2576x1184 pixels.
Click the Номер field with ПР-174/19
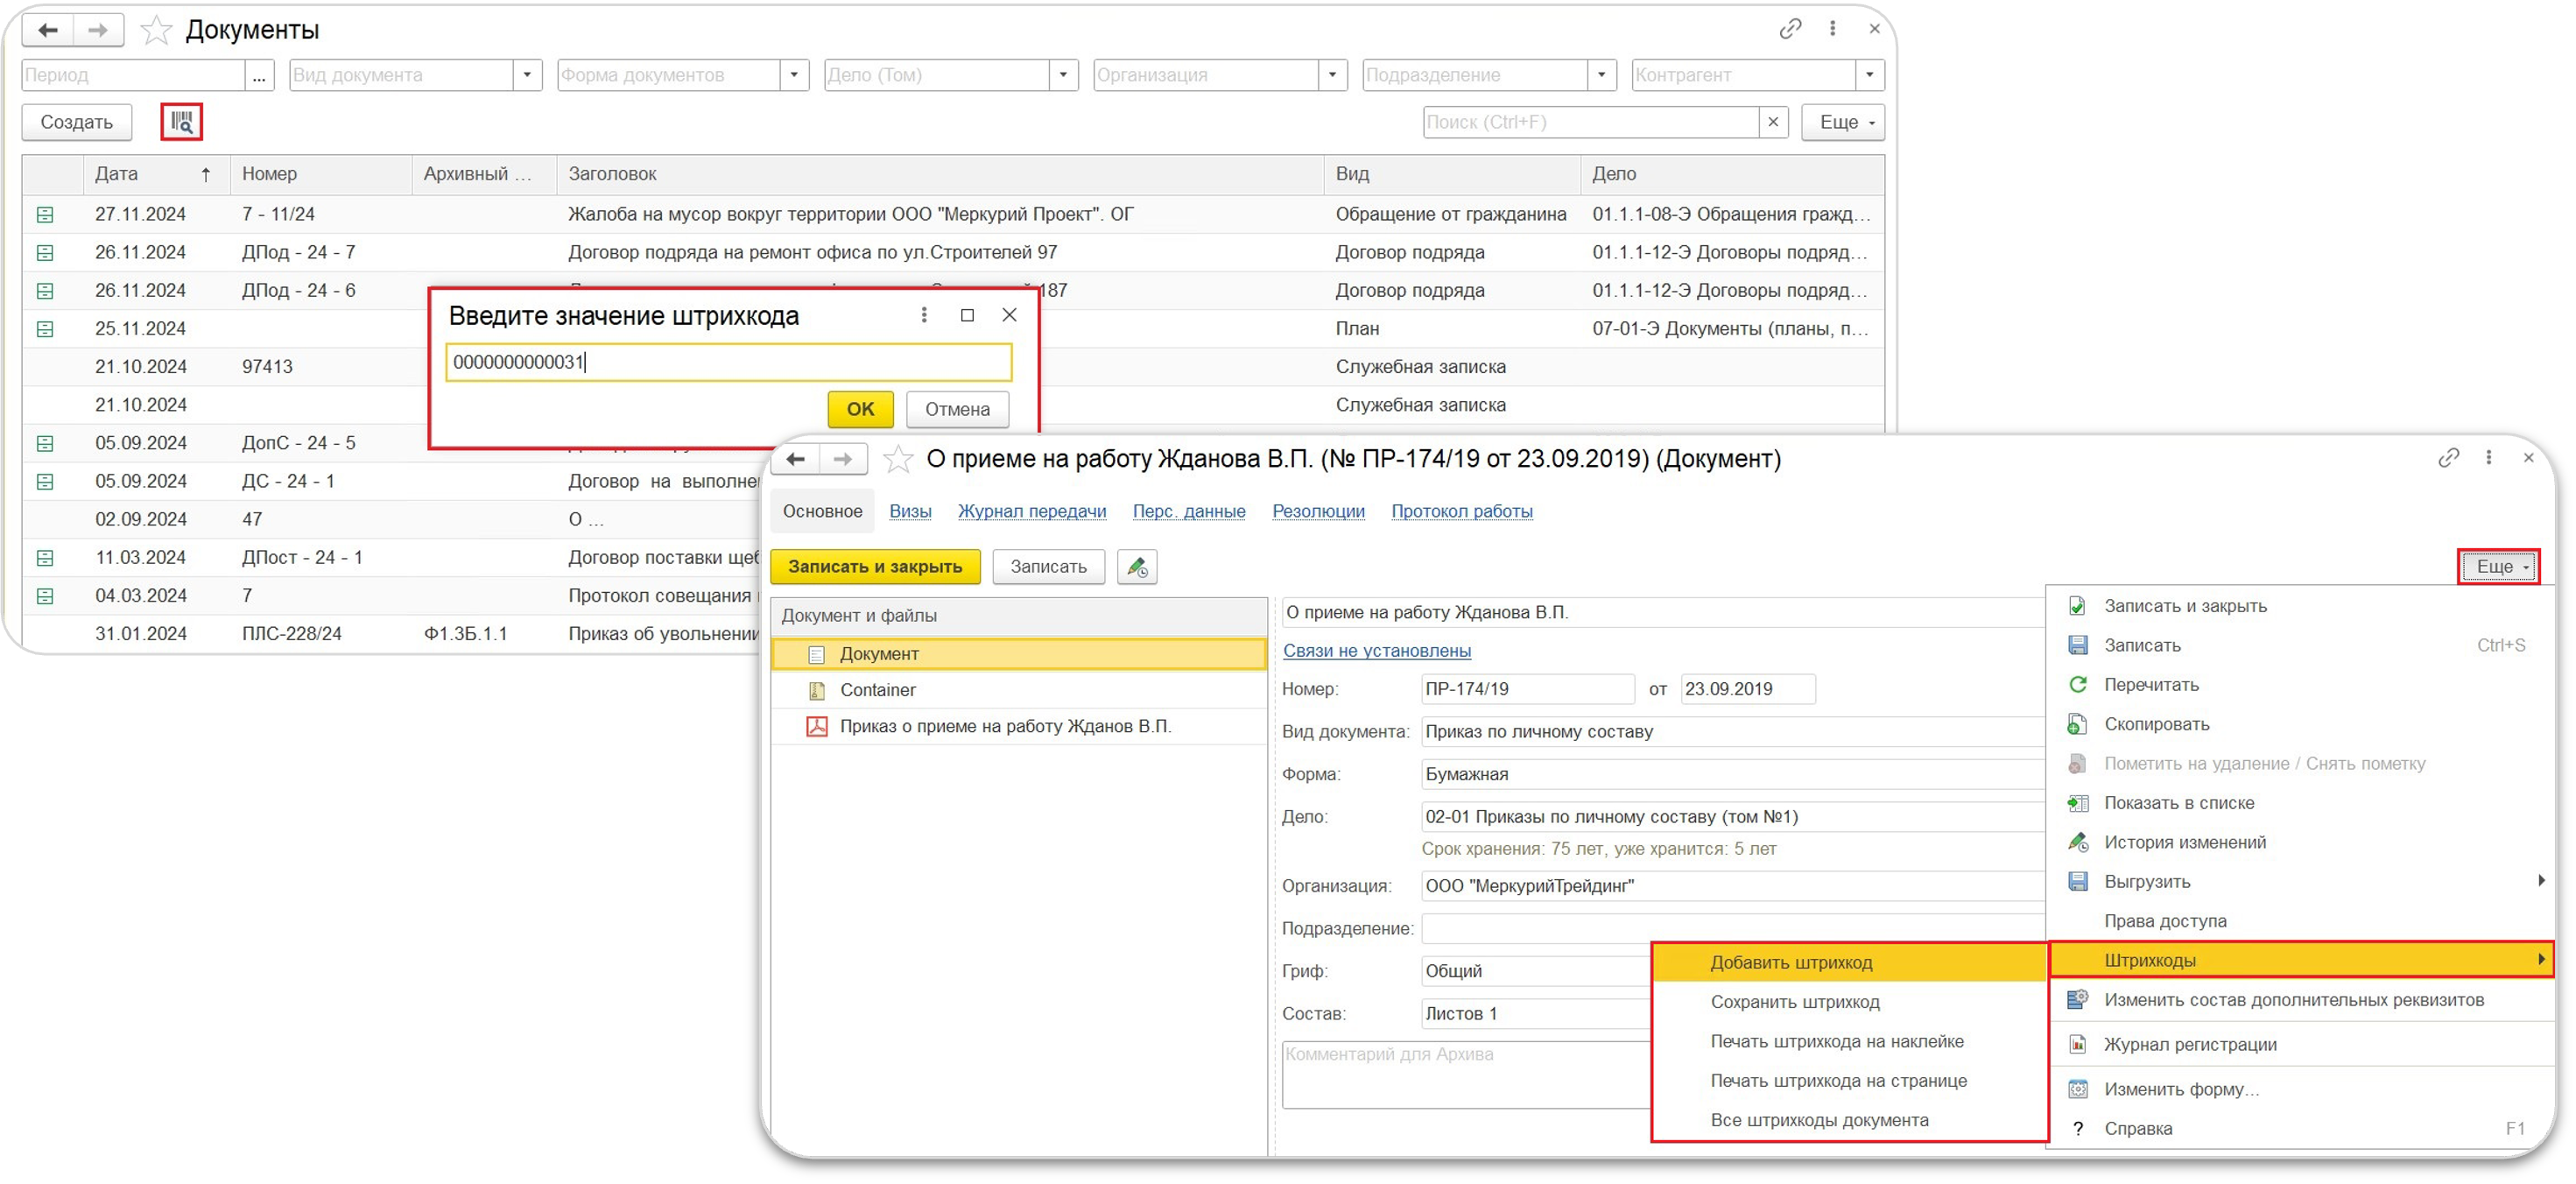click(x=1527, y=689)
